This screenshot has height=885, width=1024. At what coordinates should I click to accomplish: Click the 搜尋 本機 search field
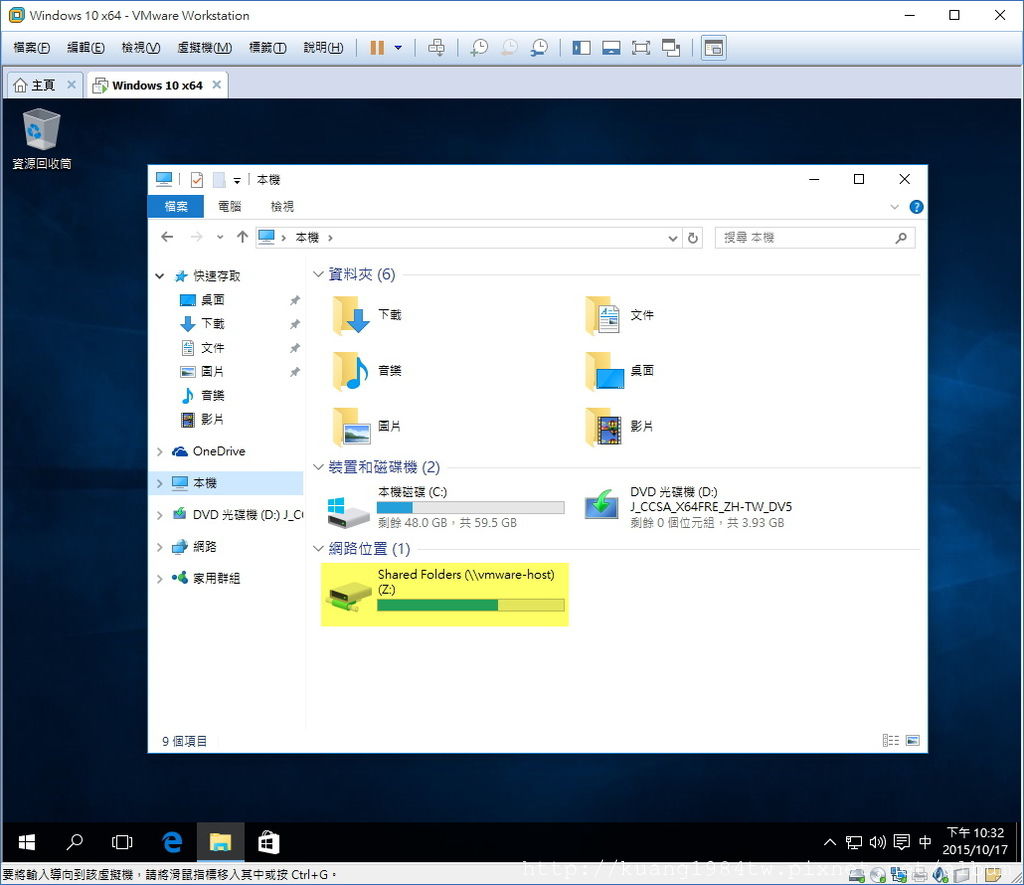(815, 238)
